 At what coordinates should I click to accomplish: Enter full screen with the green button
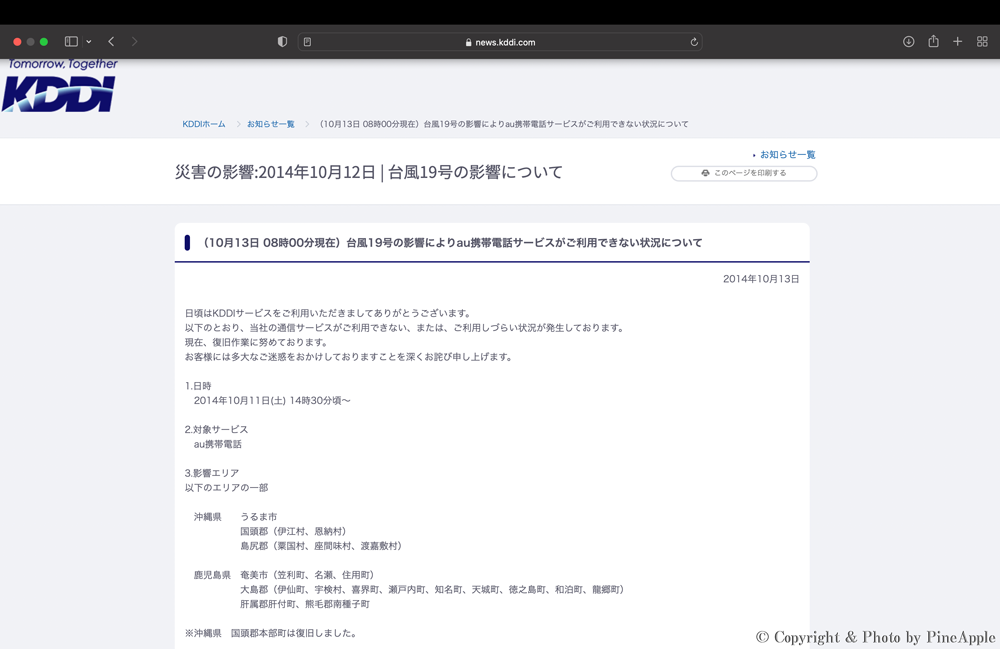[x=44, y=42]
